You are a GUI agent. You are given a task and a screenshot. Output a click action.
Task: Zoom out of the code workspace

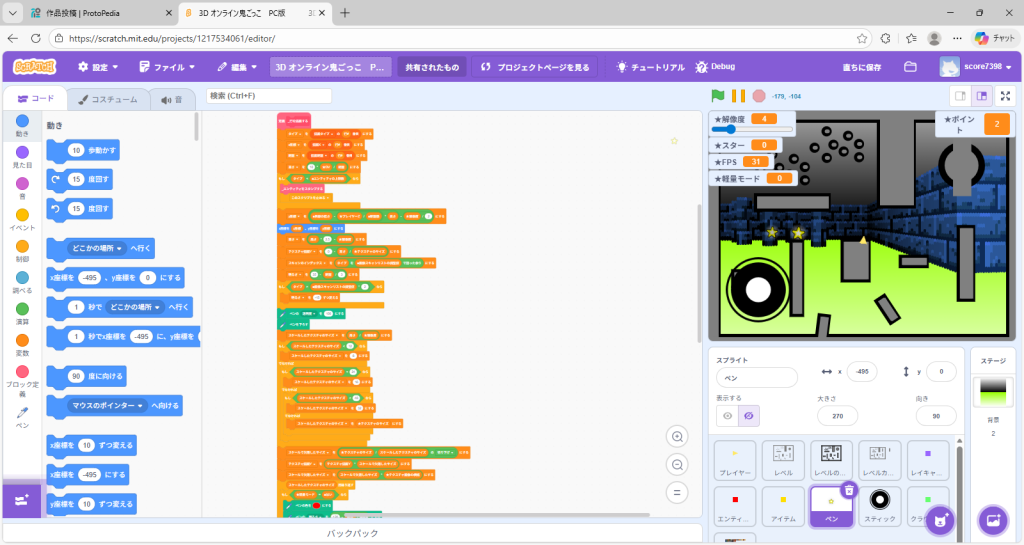pos(679,465)
